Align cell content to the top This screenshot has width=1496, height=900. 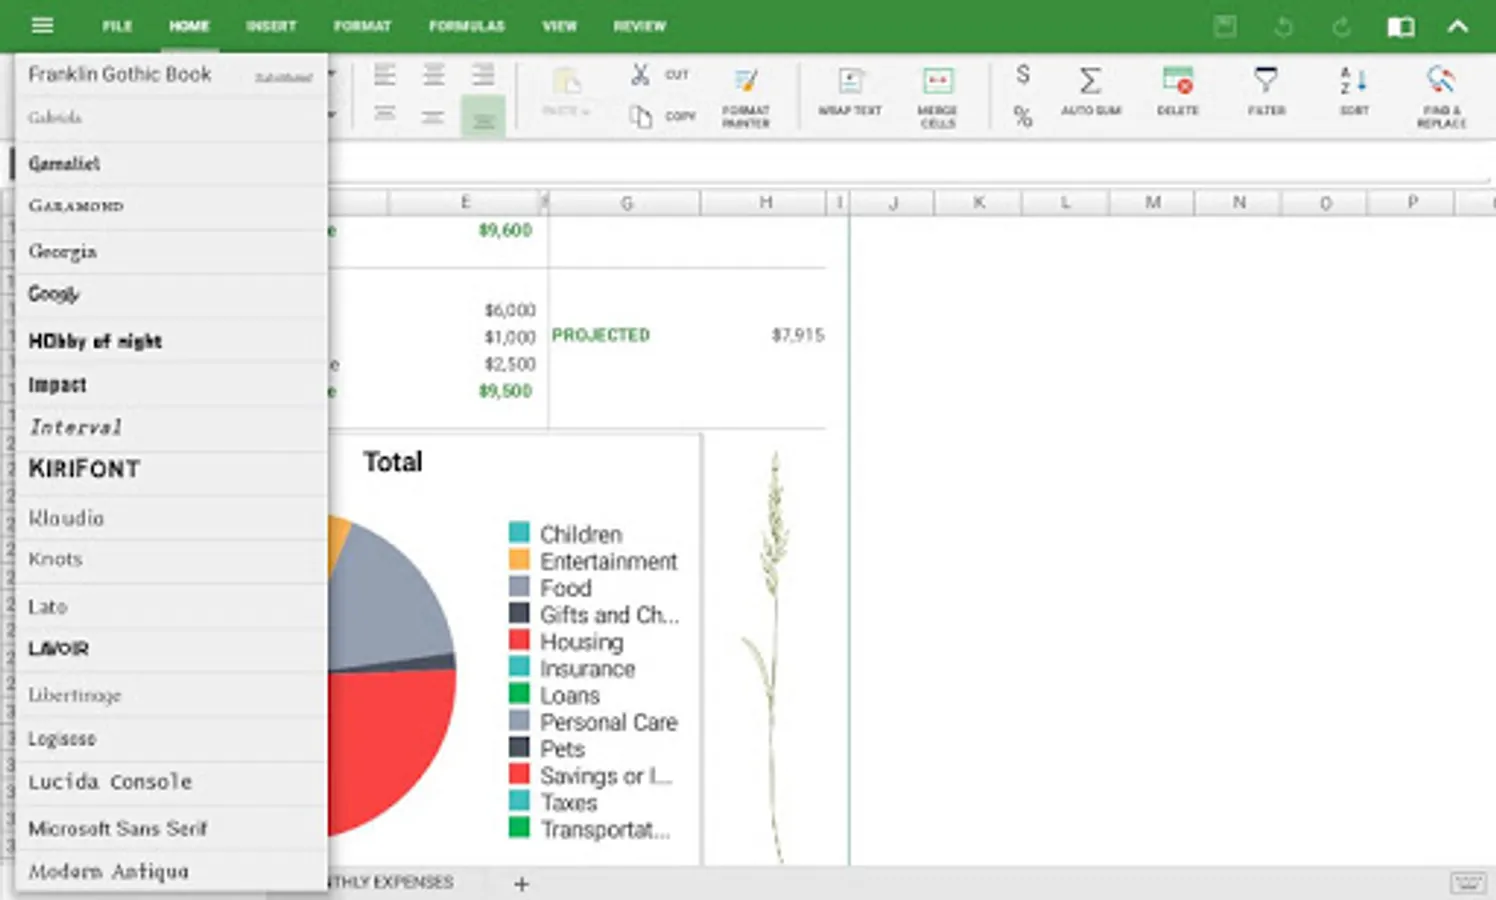385,115
